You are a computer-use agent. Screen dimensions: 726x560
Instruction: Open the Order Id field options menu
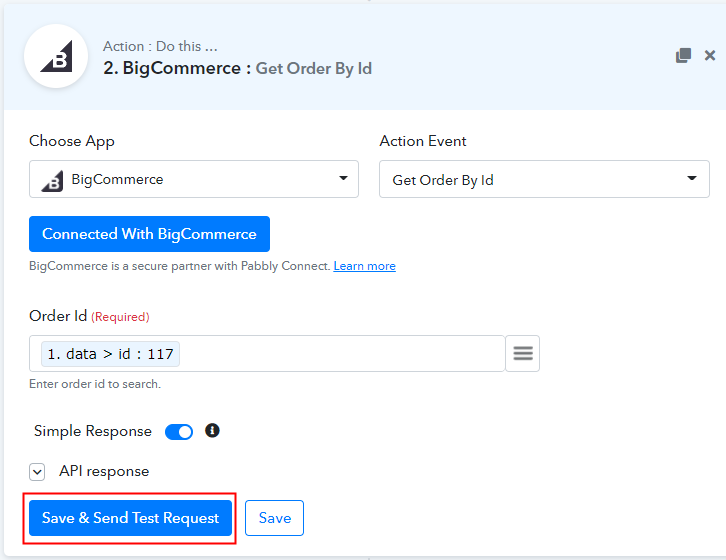(523, 353)
